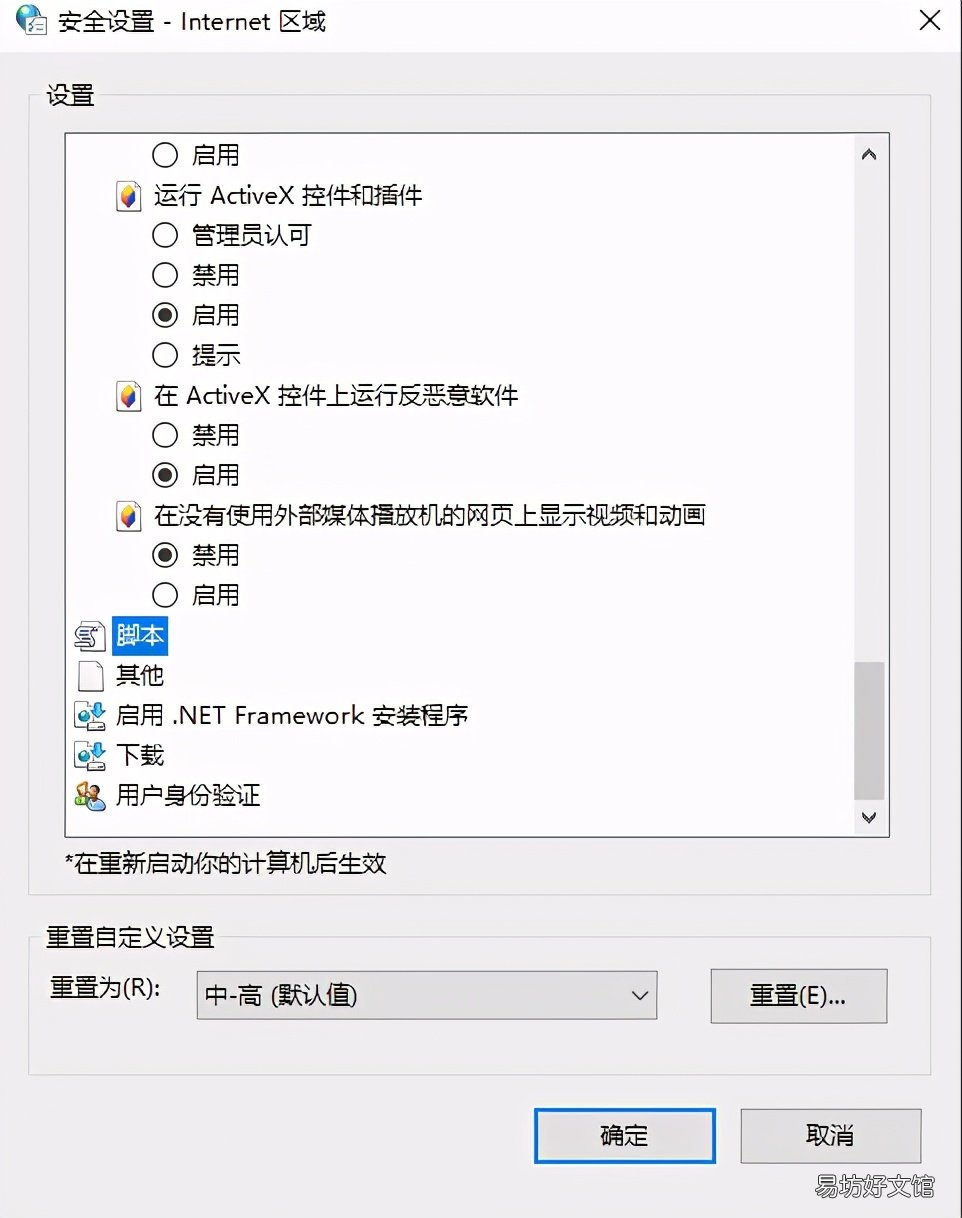Image resolution: width=962 pixels, height=1218 pixels.
Task: Select the 用户身份验证 tree item
Action: [188, 796]
